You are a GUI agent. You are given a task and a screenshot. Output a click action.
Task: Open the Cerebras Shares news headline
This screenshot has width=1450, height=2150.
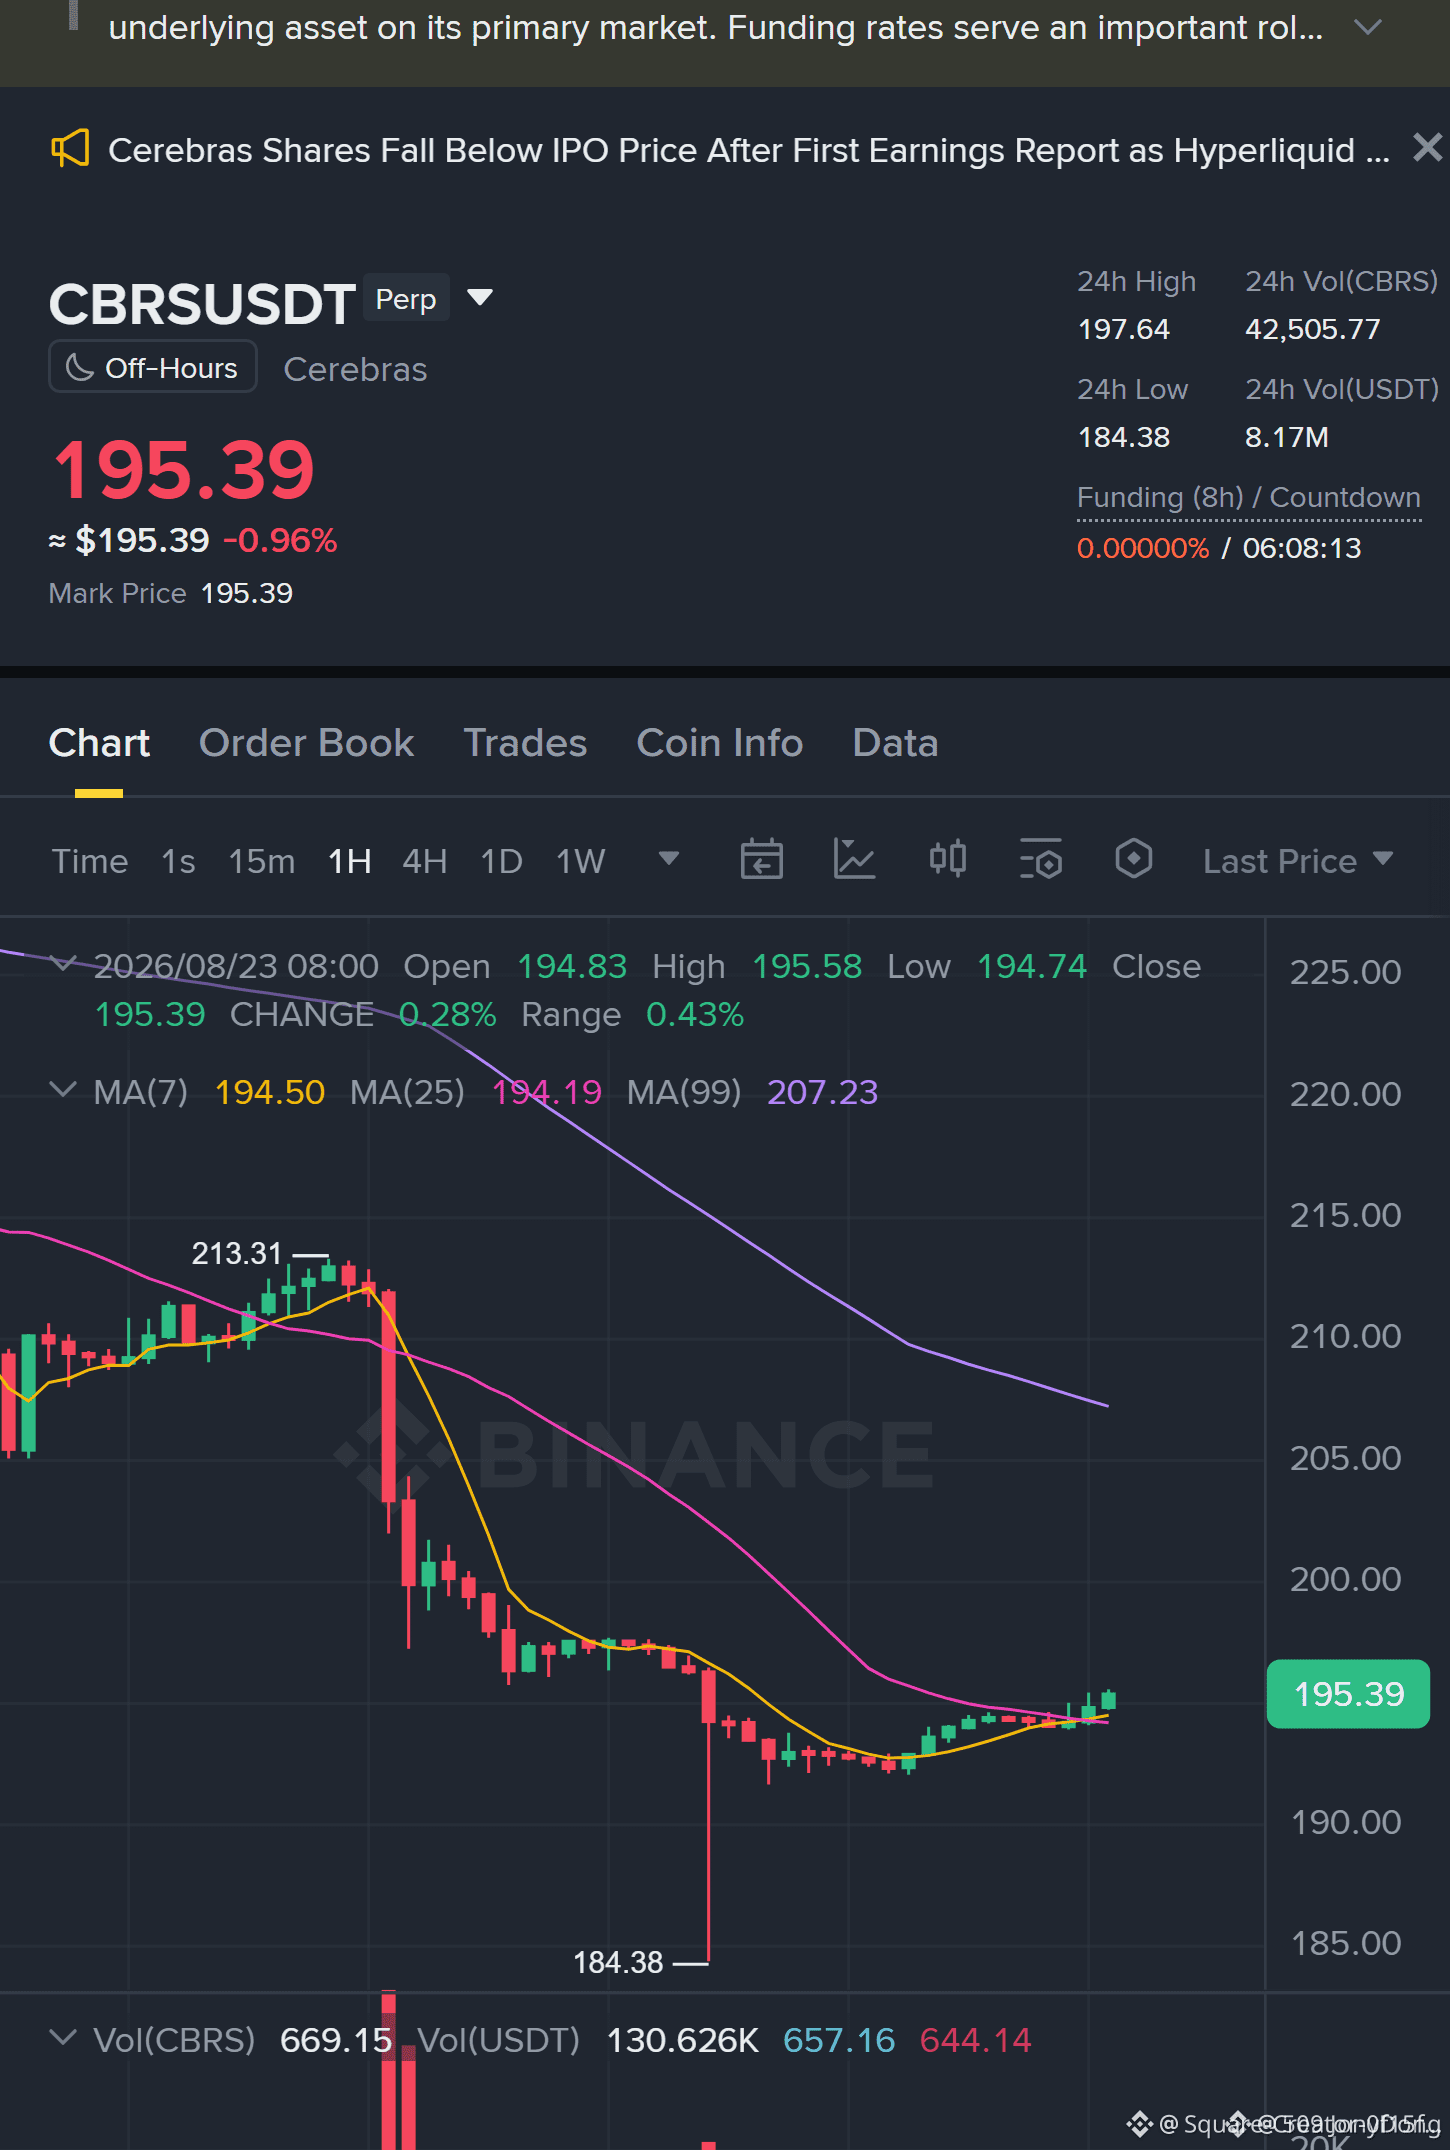pyautogui.click(x=749, y=150)
